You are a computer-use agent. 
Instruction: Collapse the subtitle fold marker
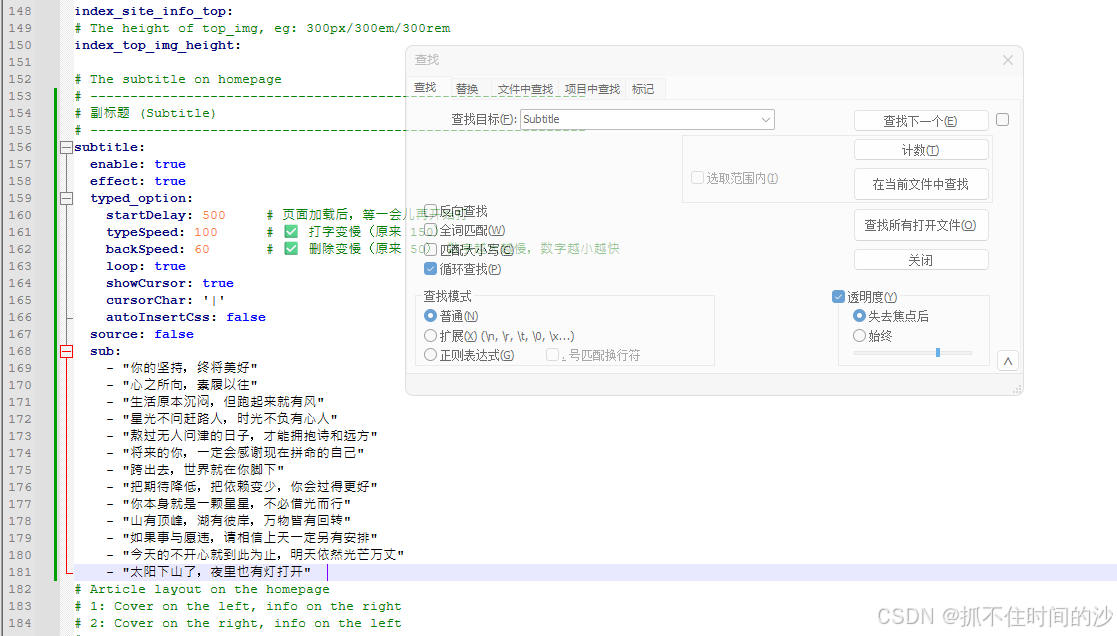pyautogui.click(x=66, y=147)
